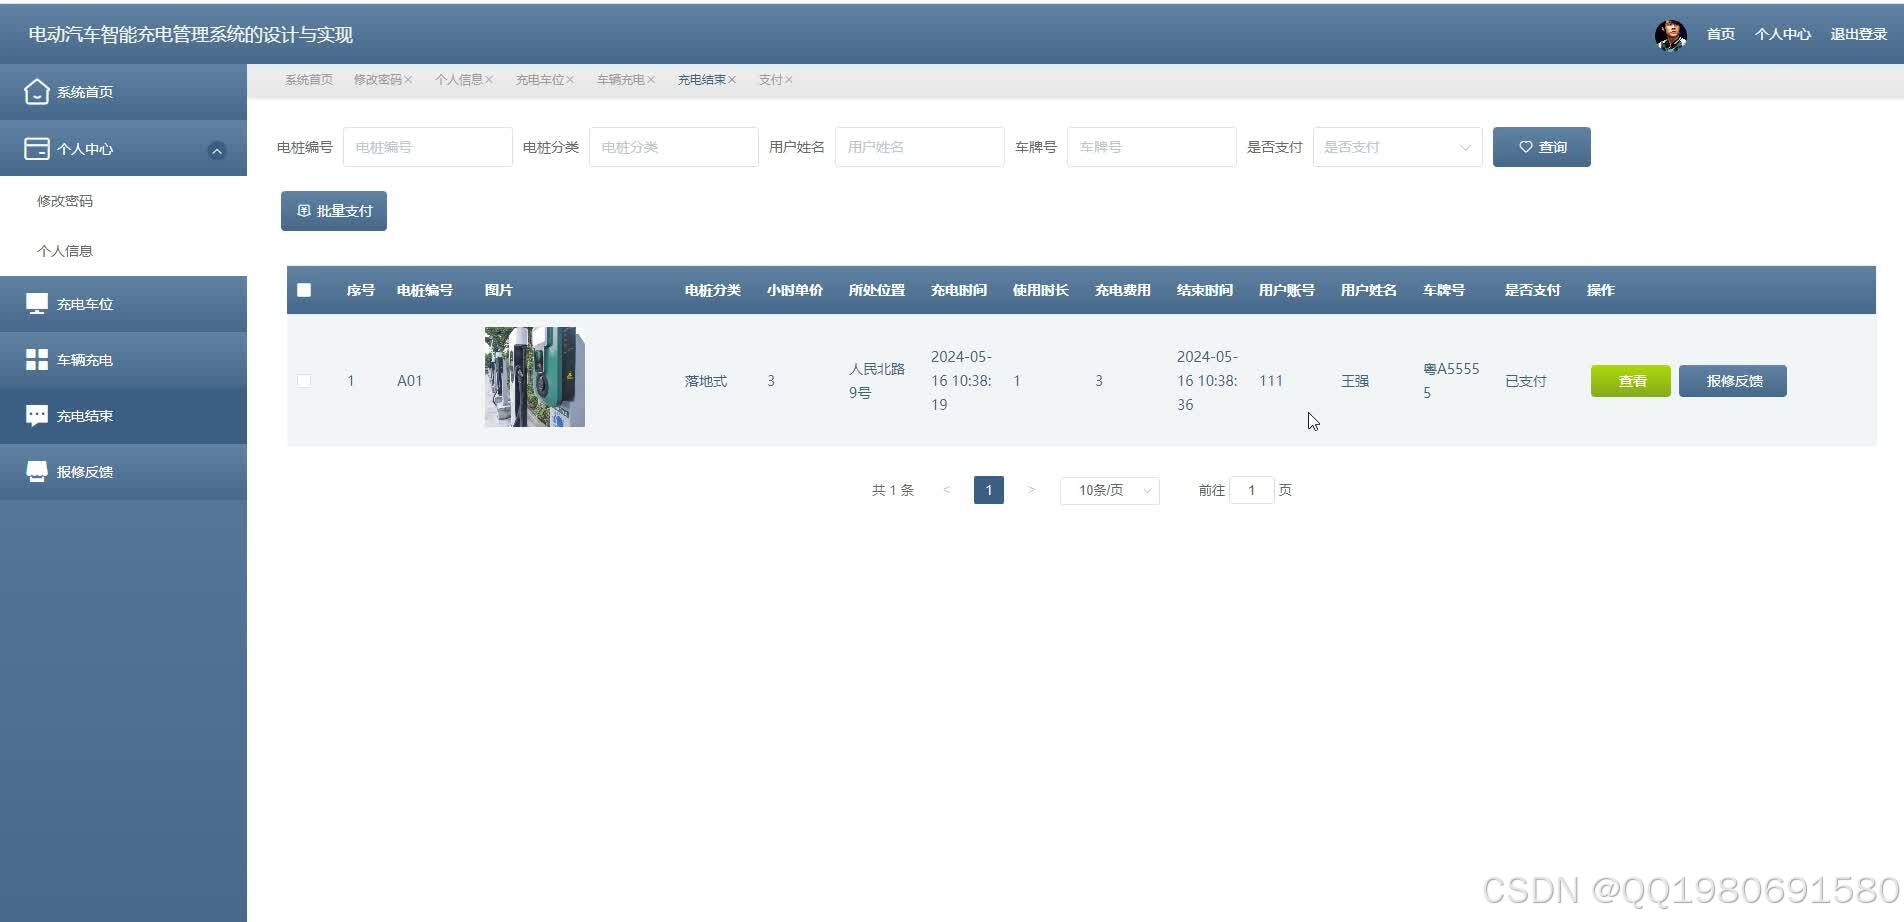This screenshot has height=922, width=1904.
Task: Focus the 电桩编号 search field
Action: [428, 147]
